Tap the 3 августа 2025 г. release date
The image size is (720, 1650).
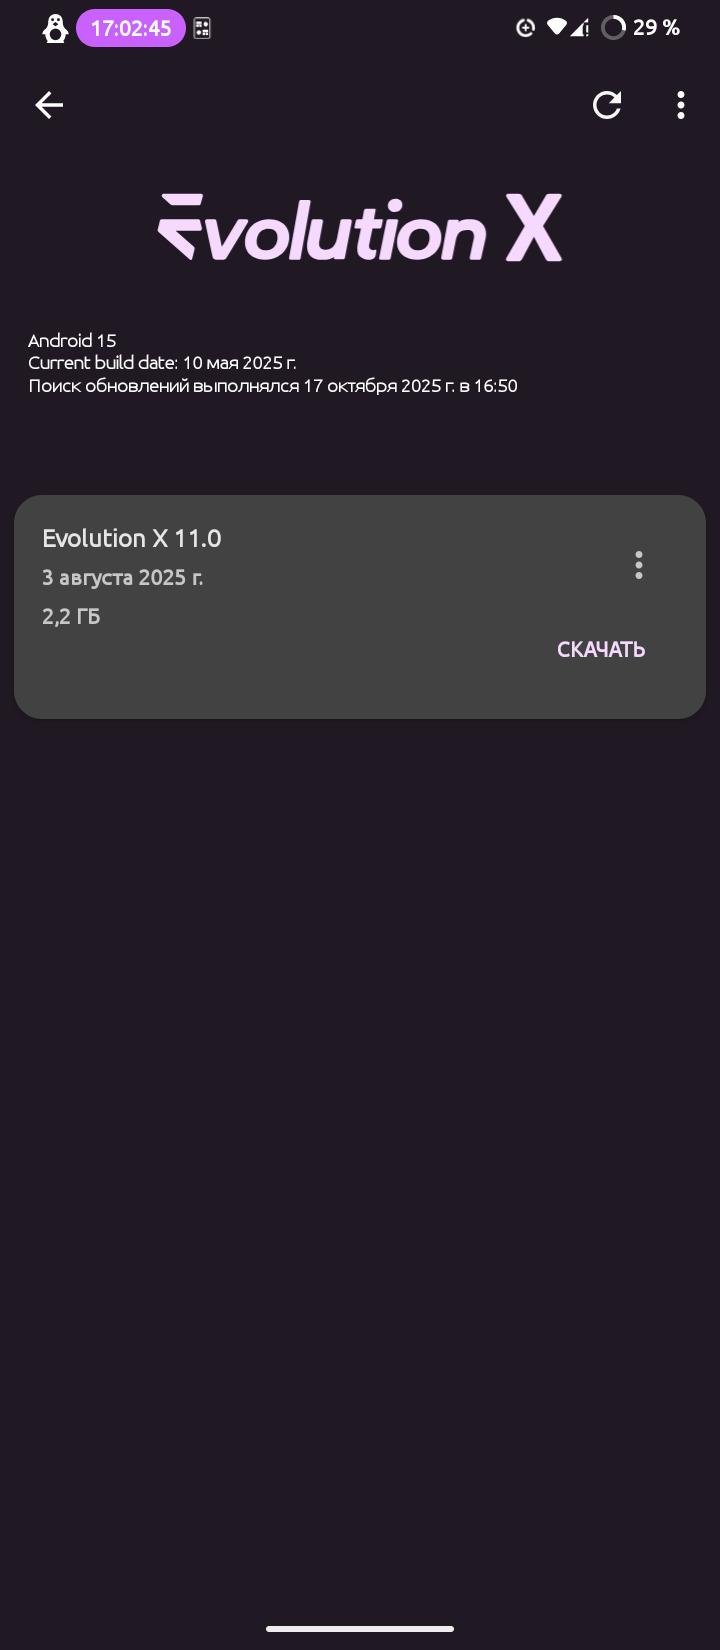pyautogui.click(x=123, y=578)
